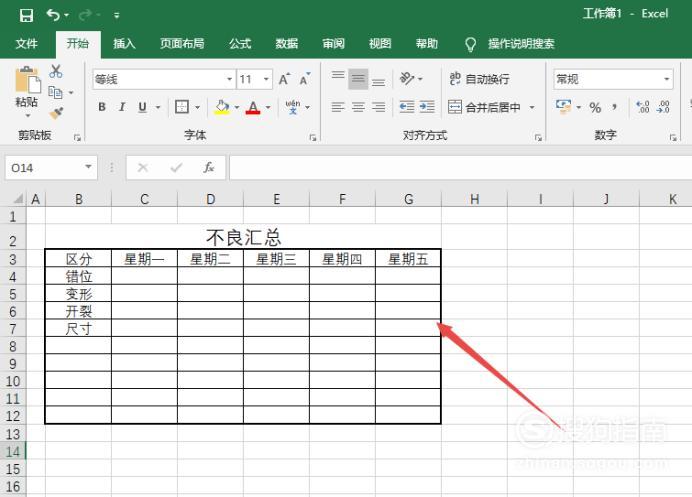Align text left

338,107
